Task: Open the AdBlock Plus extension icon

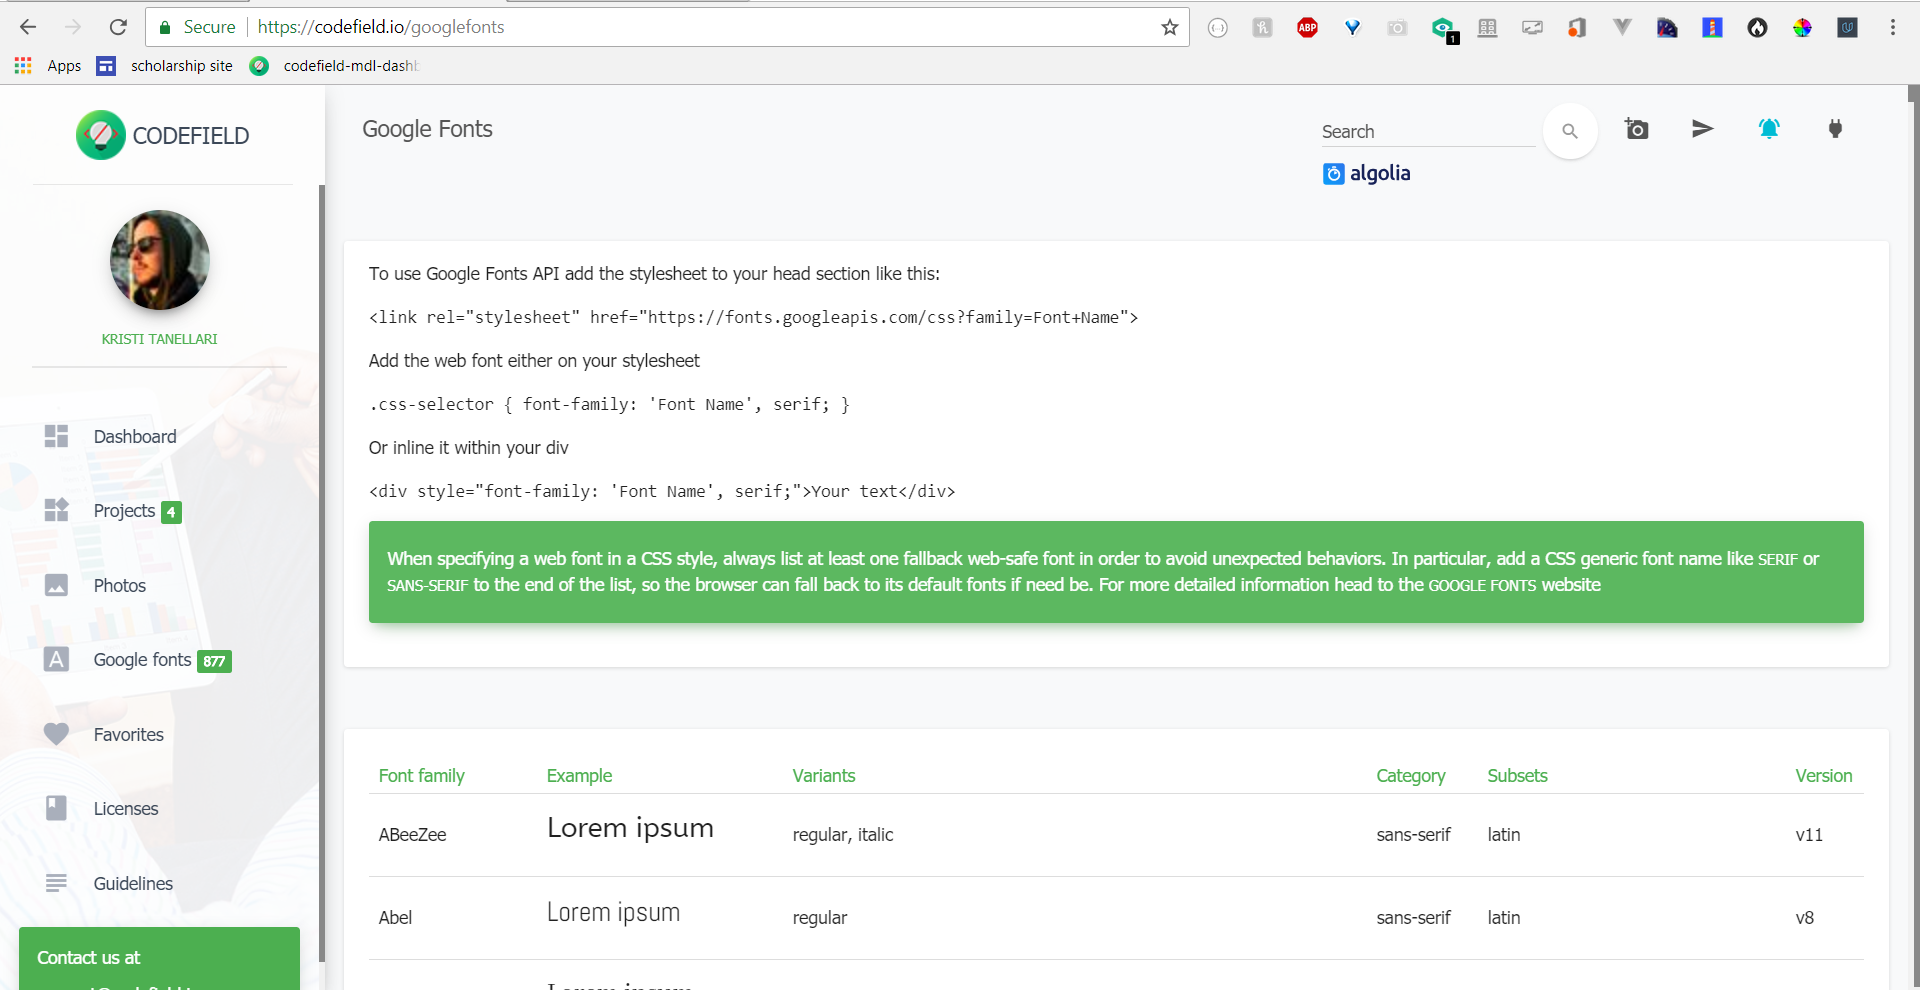Action: point(1307,28)
